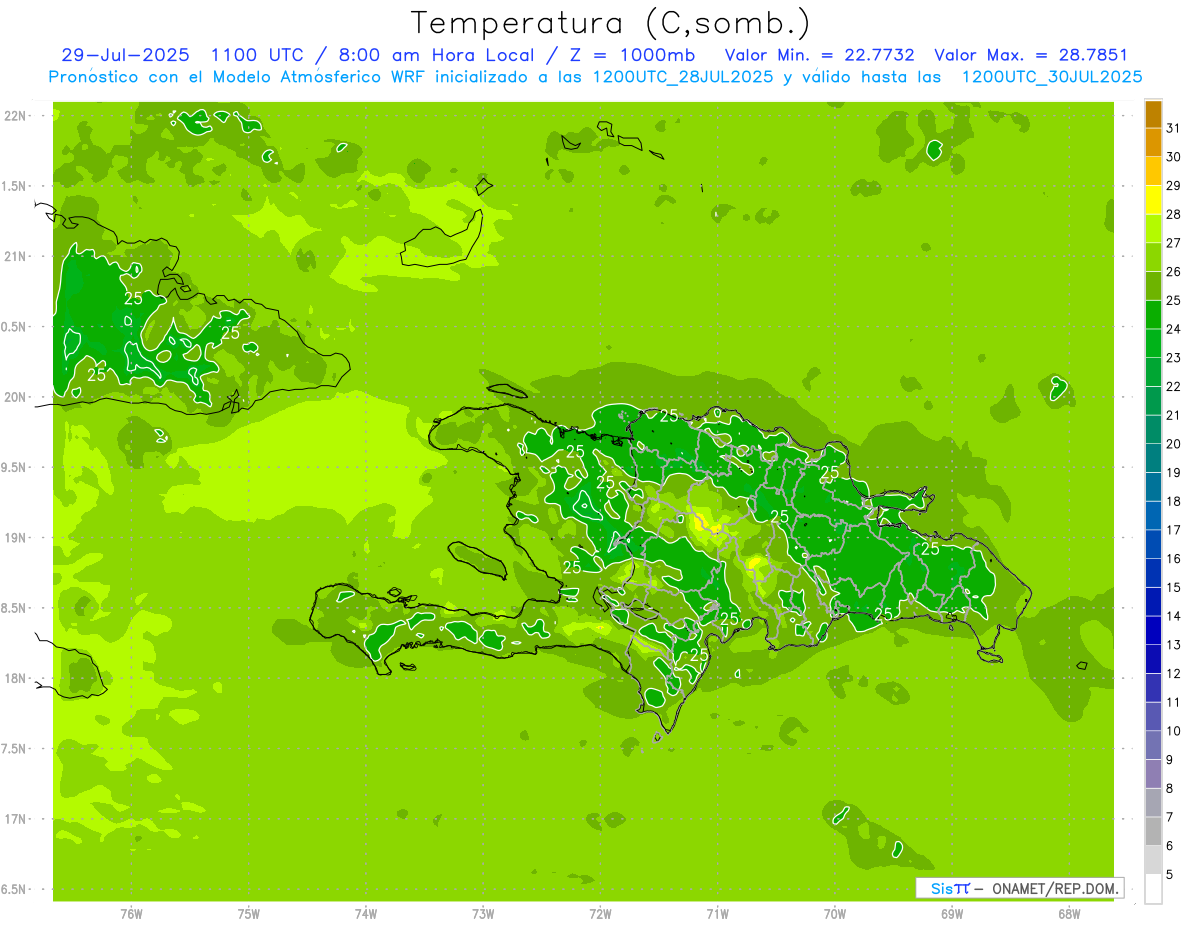Click latitude axis label "22N"

click(x=16, y=115)
